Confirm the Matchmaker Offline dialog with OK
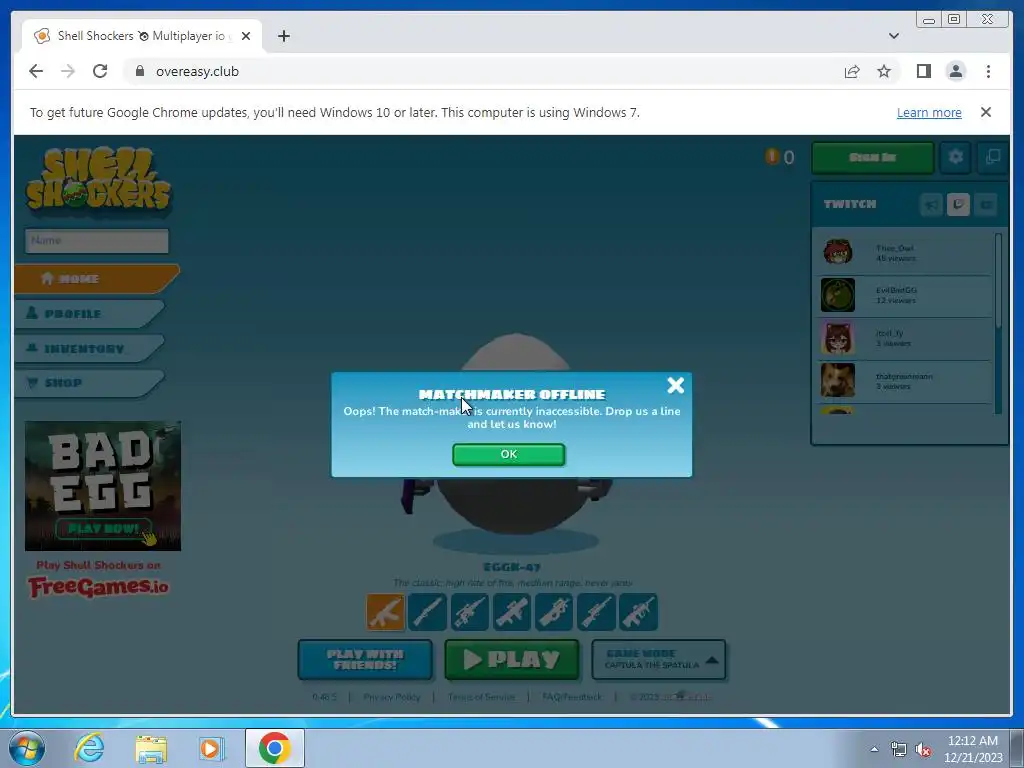1024x768 pixels. (x=509, y=455)
